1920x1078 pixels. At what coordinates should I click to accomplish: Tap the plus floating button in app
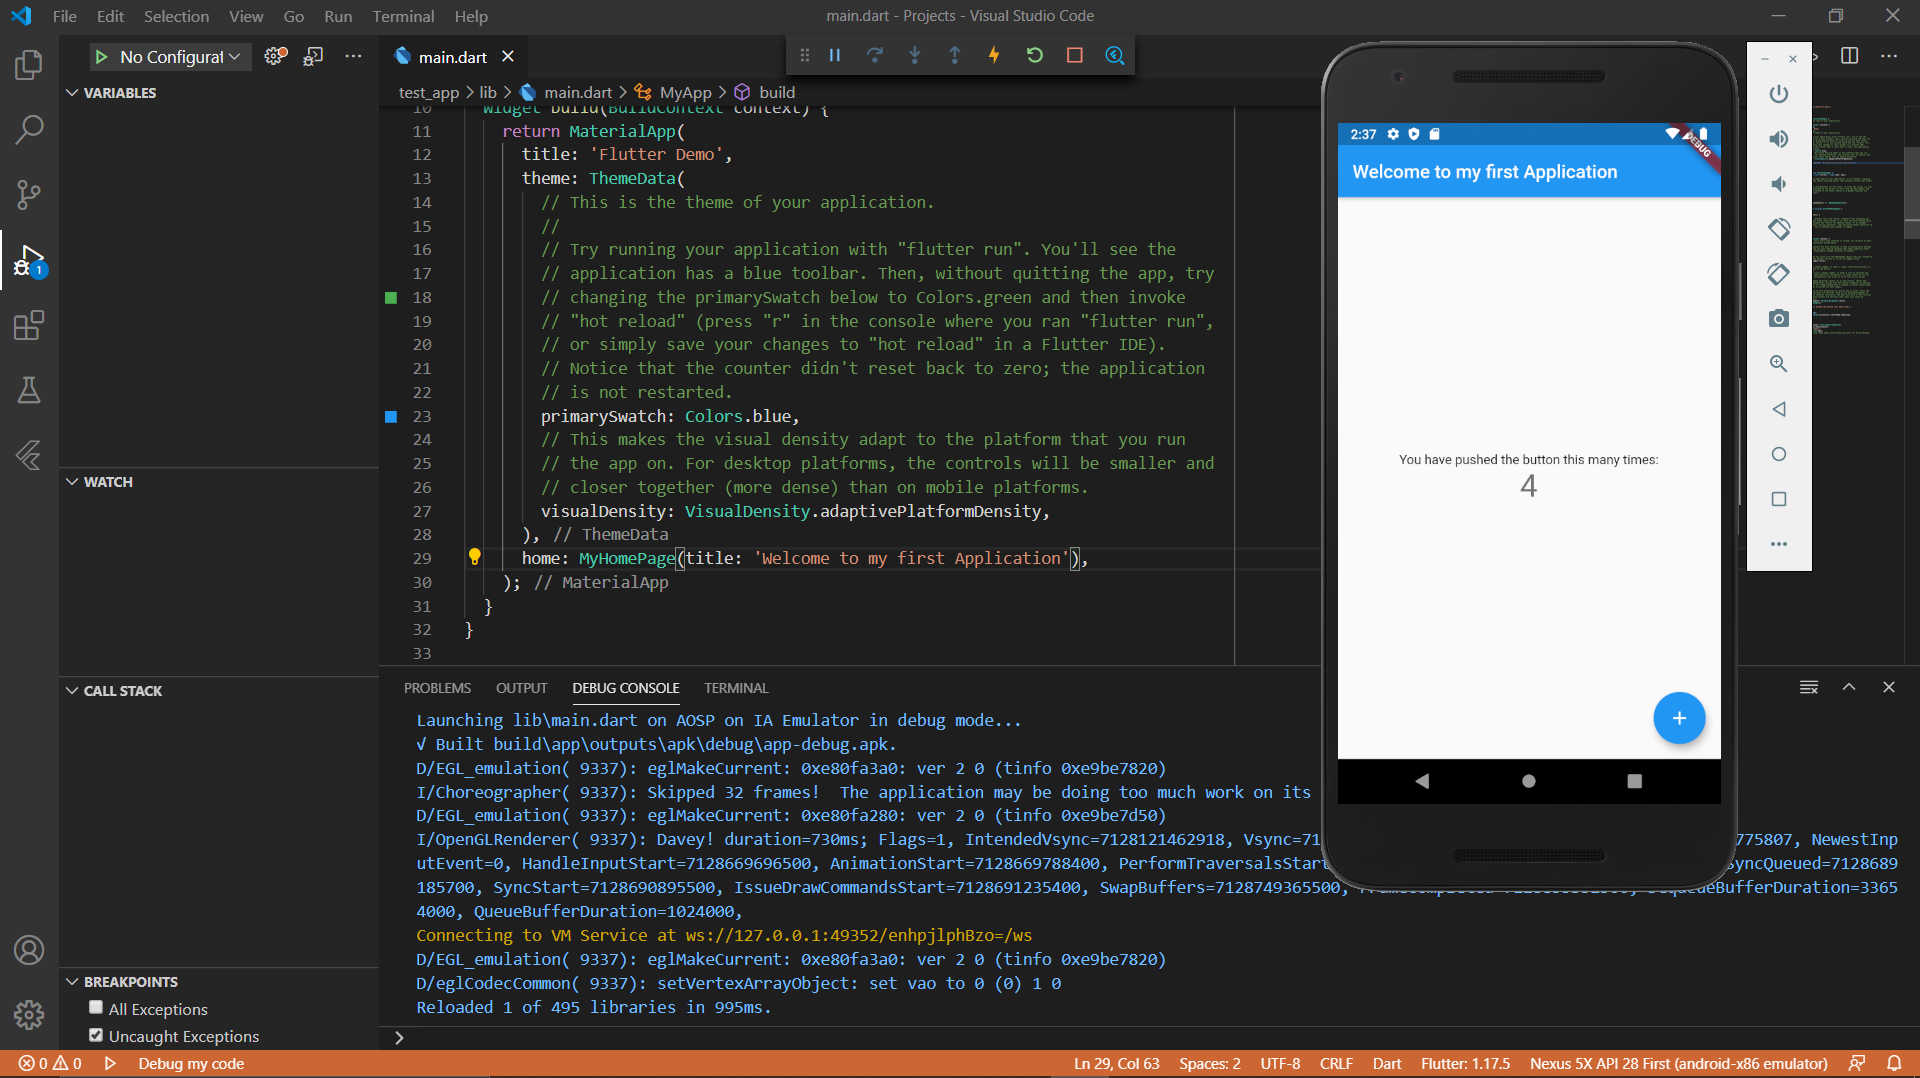(x=1679, y=718)
